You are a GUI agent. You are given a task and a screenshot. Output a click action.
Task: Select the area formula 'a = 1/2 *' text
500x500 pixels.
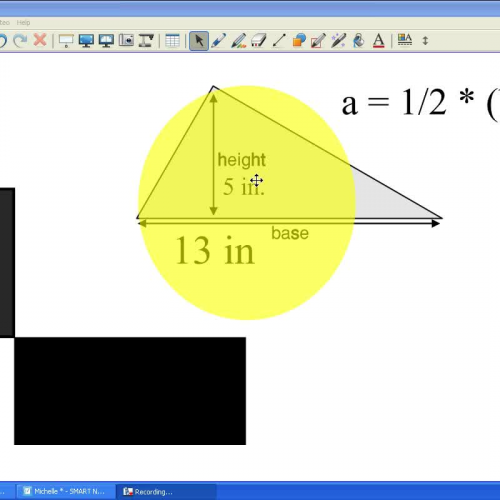point(408,102)
